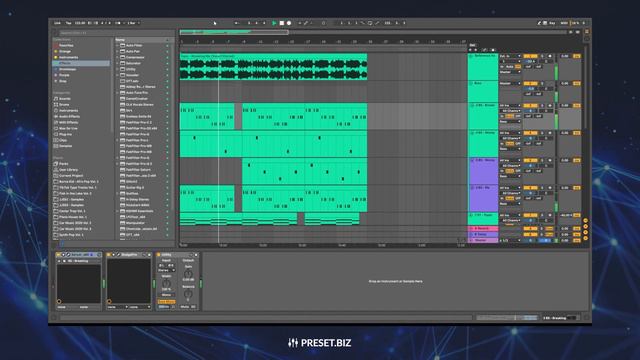The height and width of the screenshot is (360, 640).
Task: Open the Master track output 1/2 chooser
Action: point(510,241)
